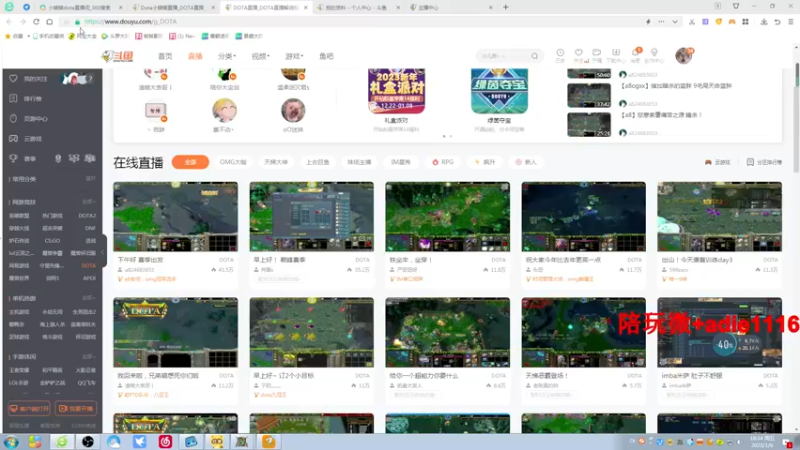This screenshot has height=450, width=800.
Task: Click the site search input field
Action: click(x=505, y=56)
